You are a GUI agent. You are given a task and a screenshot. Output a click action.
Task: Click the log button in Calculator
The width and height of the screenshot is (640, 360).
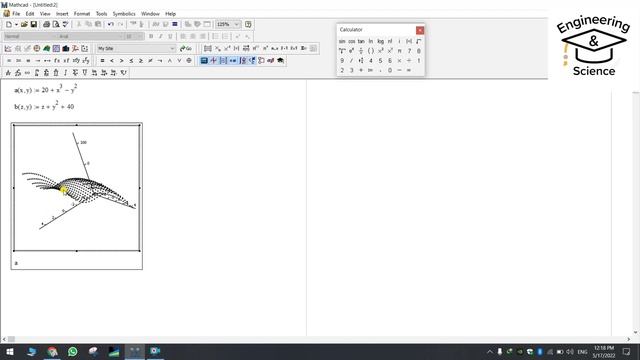coord(380,41)
